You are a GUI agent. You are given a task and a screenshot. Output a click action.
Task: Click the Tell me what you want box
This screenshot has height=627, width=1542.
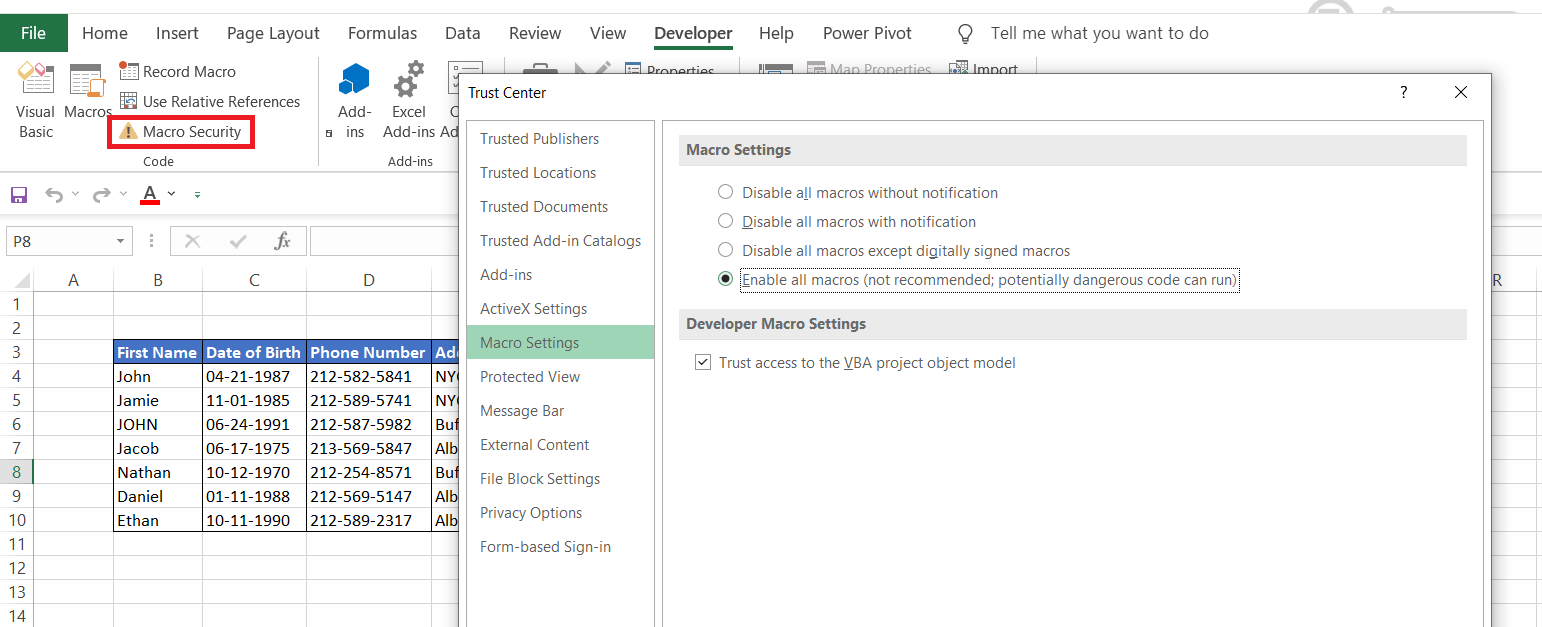click(1099, 33)
